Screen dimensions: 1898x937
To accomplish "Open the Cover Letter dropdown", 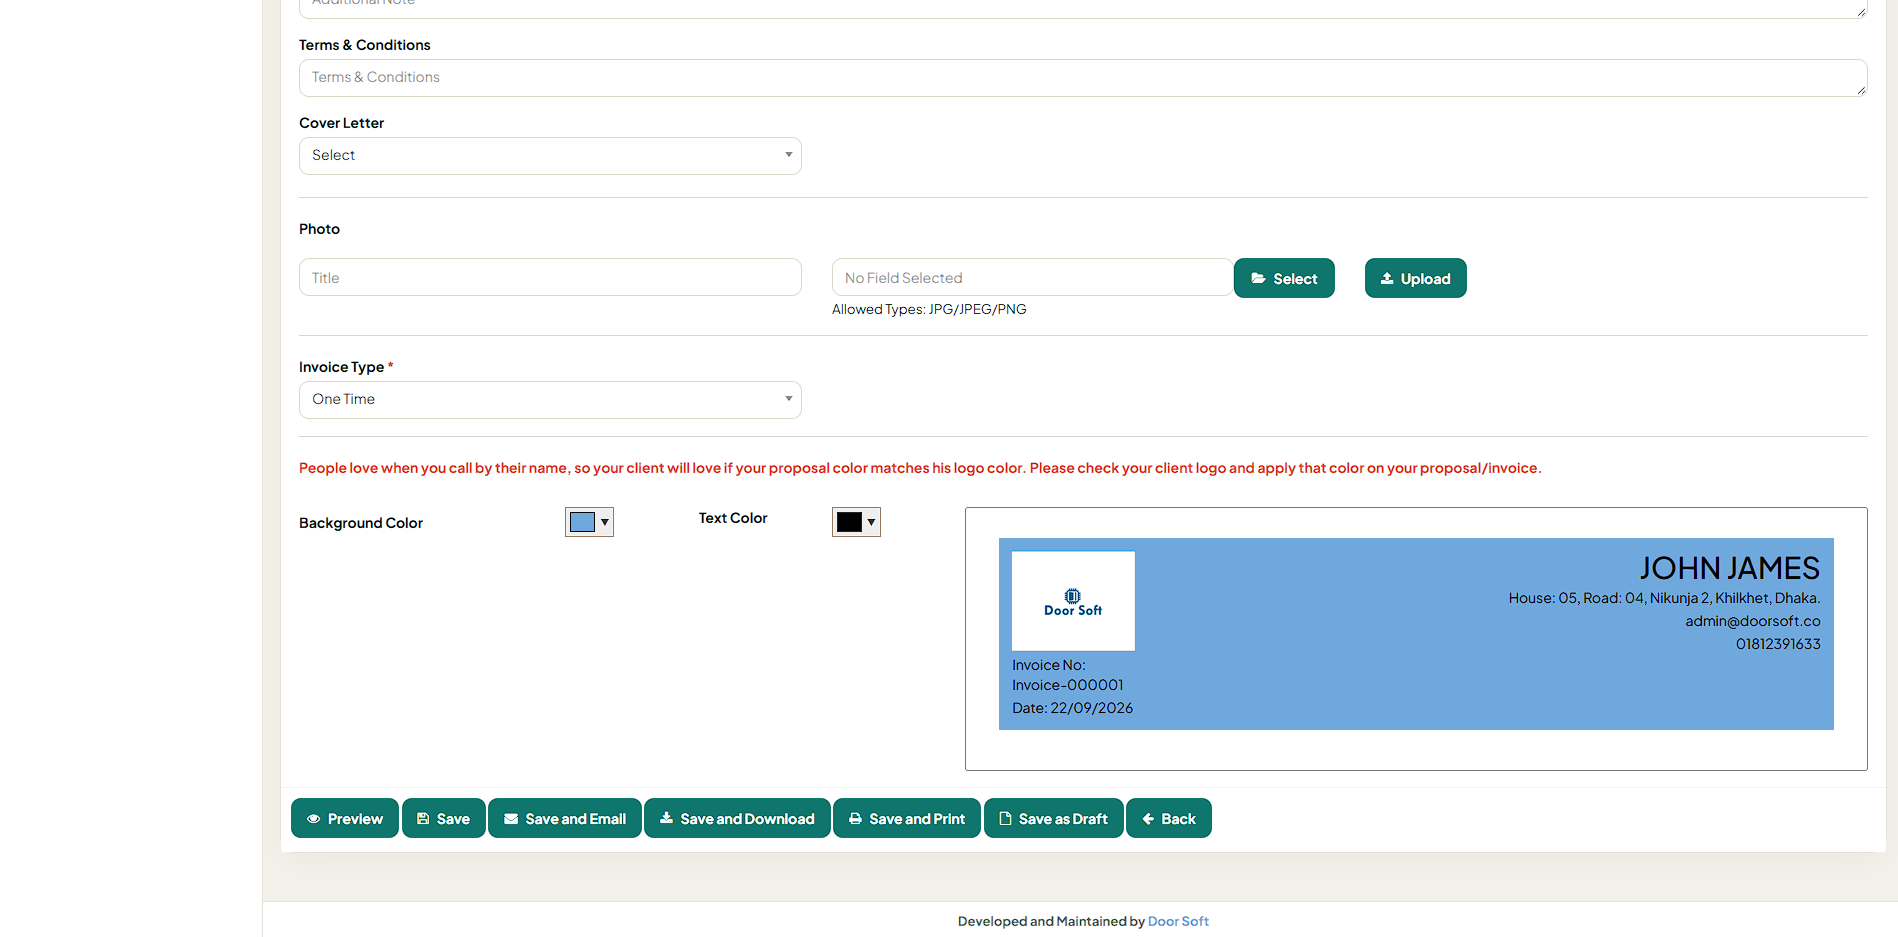I will [550, 156].
